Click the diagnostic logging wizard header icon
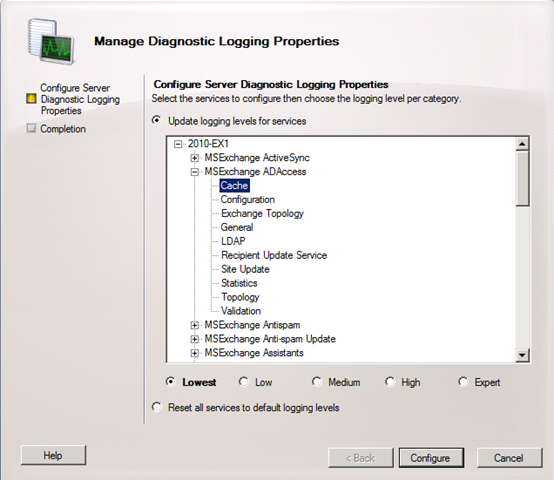Viewport: 554px width, 480px height. (51, 42)
